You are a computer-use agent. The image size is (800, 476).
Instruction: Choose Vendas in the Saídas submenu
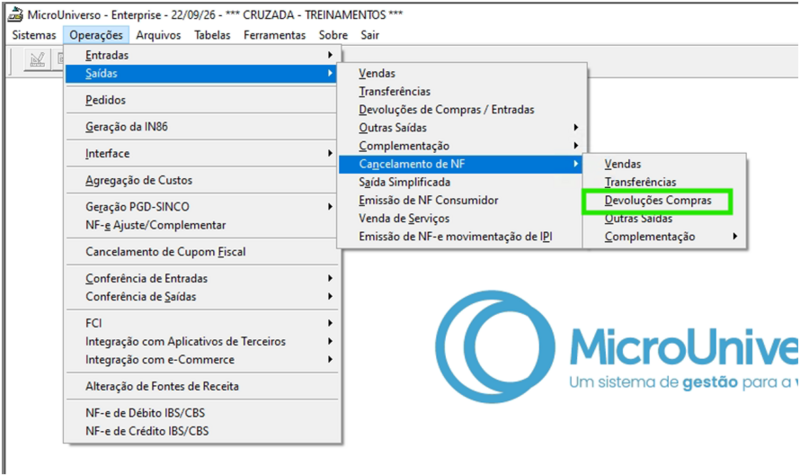[x=461, y=73]
